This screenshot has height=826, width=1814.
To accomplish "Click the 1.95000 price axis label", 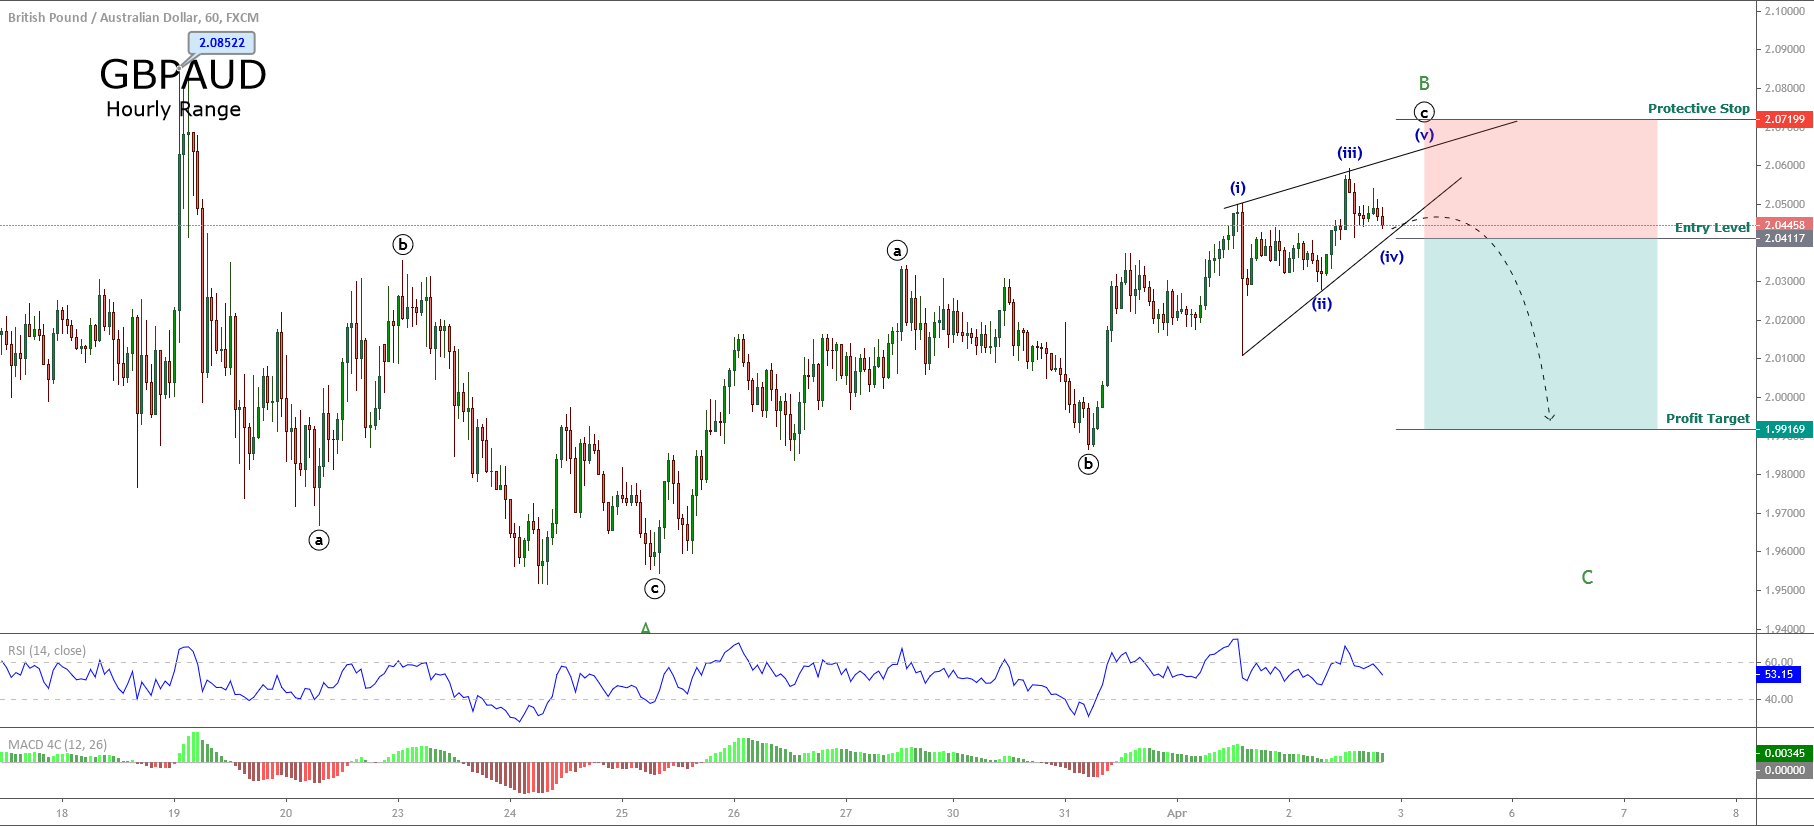I will tap(1784, 590).
